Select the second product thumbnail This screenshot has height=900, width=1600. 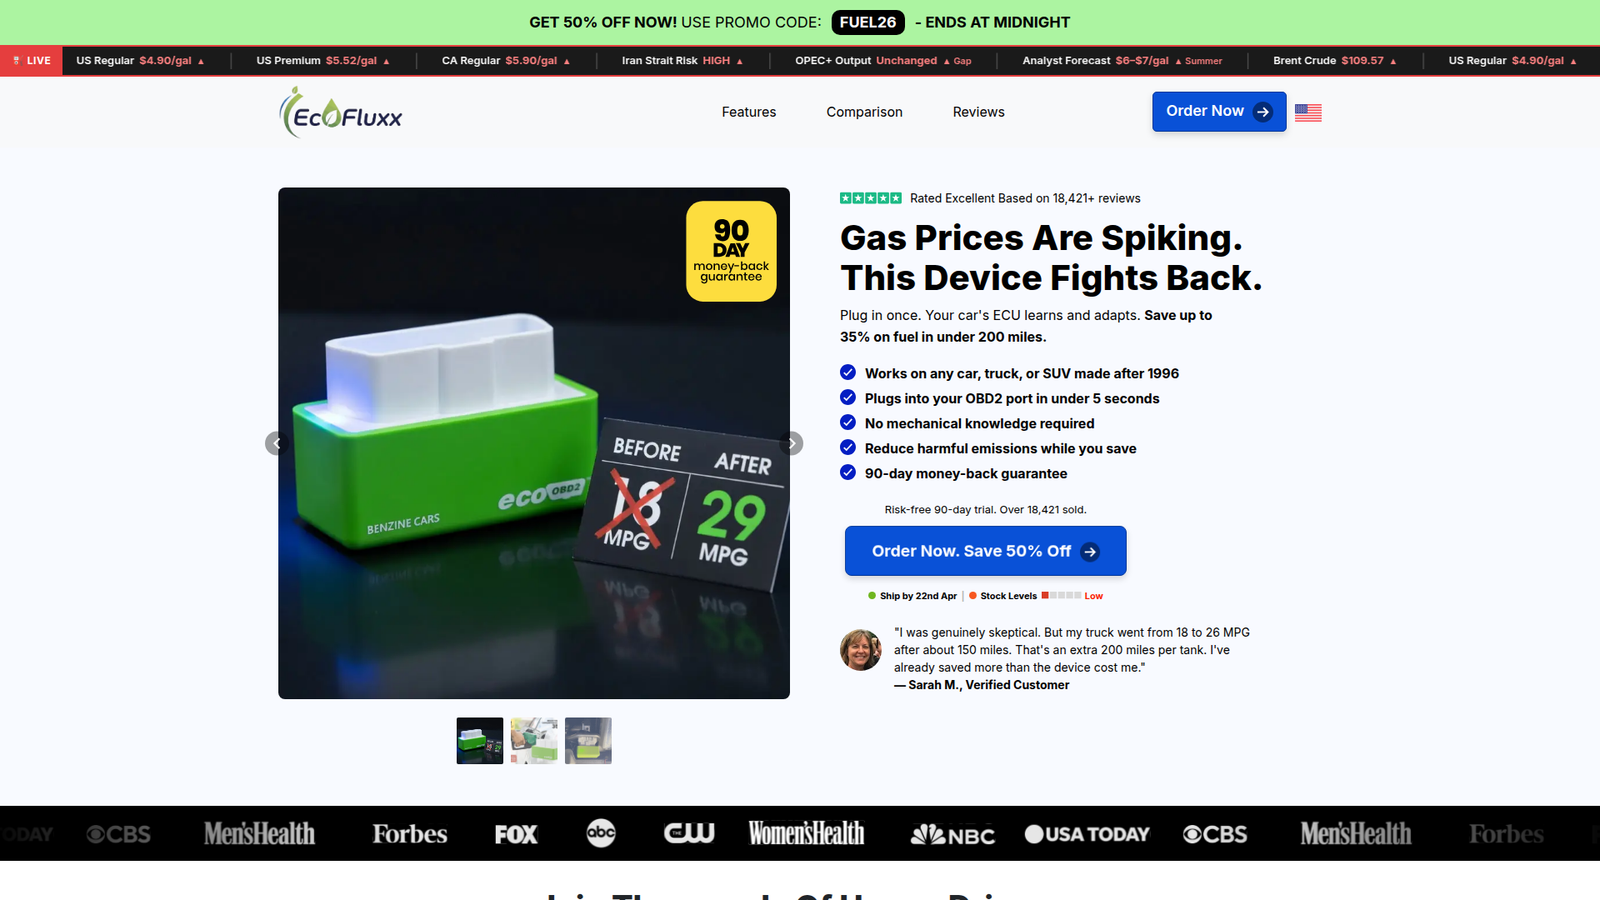click(534, 741)
